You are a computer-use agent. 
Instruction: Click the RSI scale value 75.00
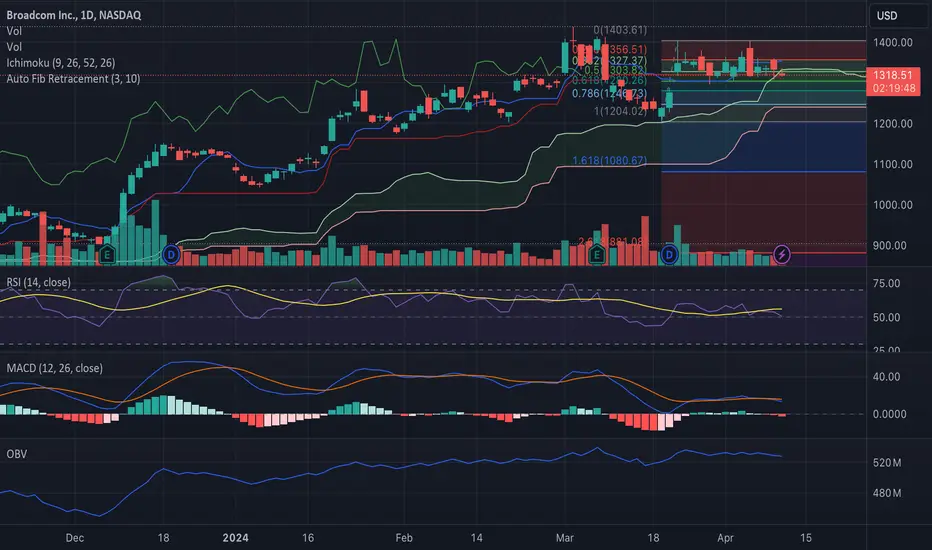[886, 284]
